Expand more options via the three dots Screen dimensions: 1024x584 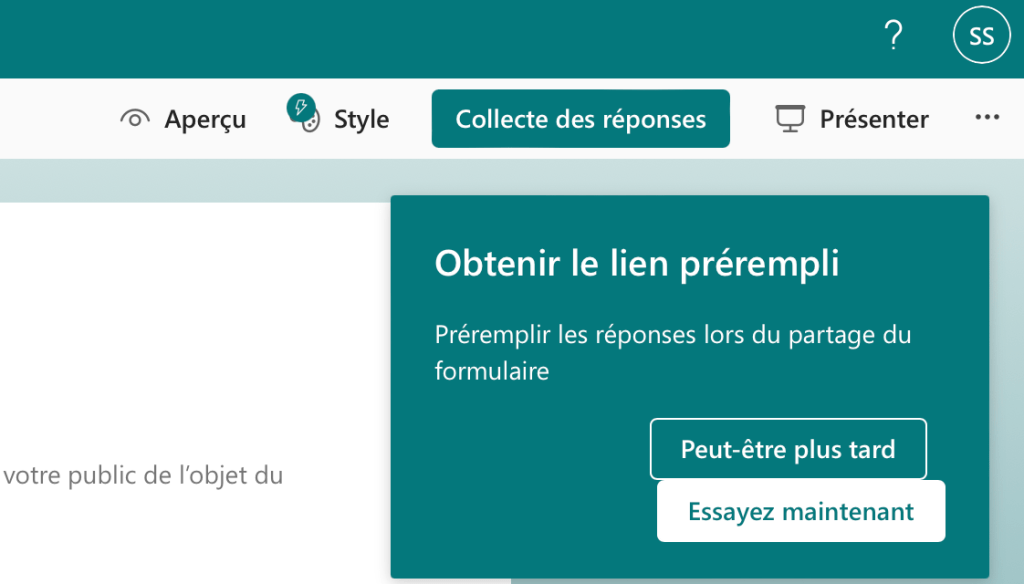pos(986,118)
